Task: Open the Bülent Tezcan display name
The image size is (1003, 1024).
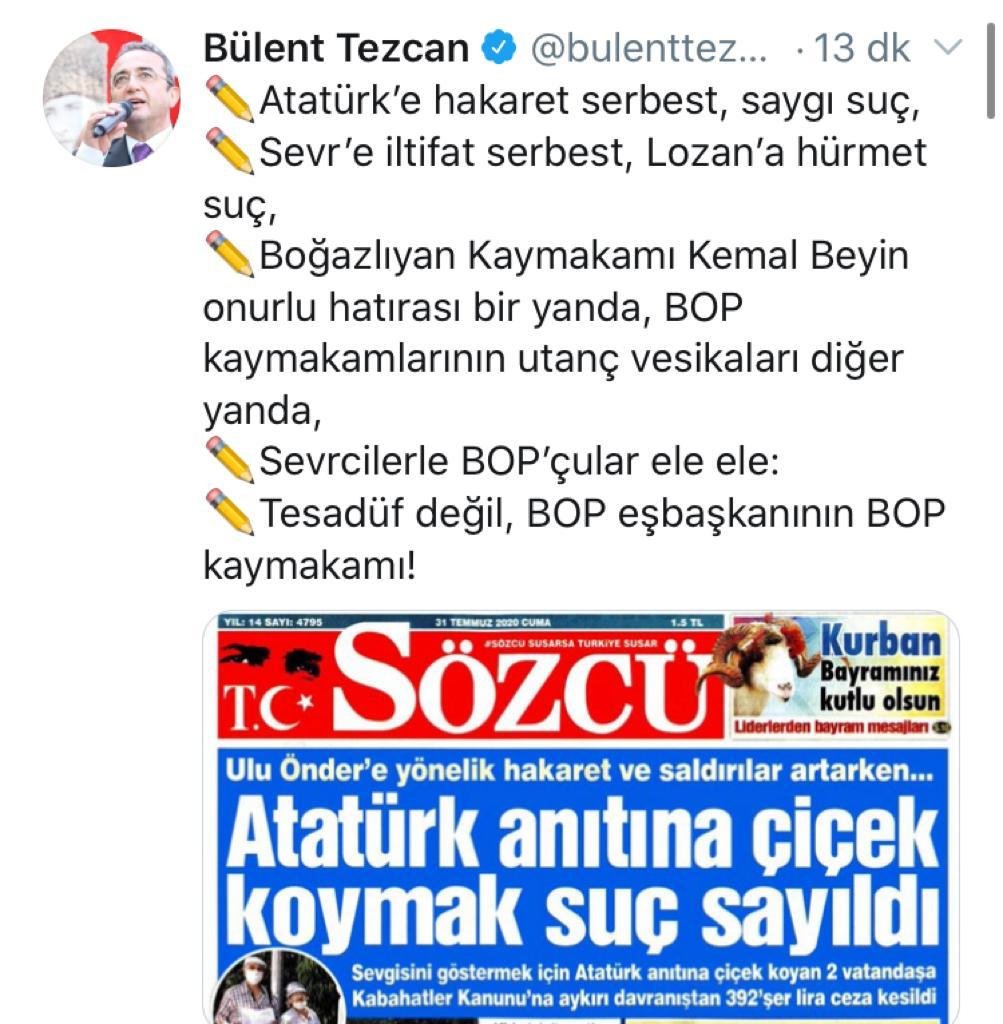Action: (336, 48)
